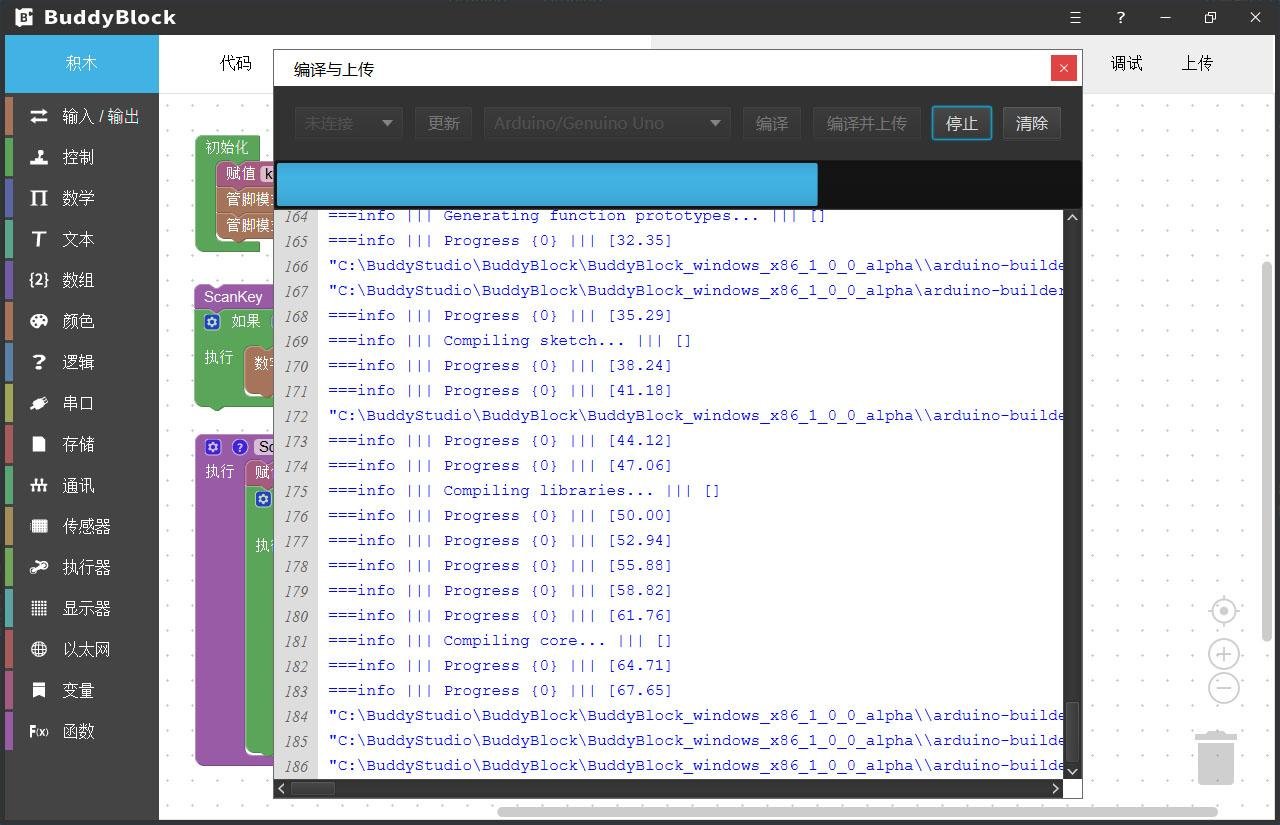Open the 调试 menu item
This screenshot has width=1280, height=825.
click(1126, 63)
